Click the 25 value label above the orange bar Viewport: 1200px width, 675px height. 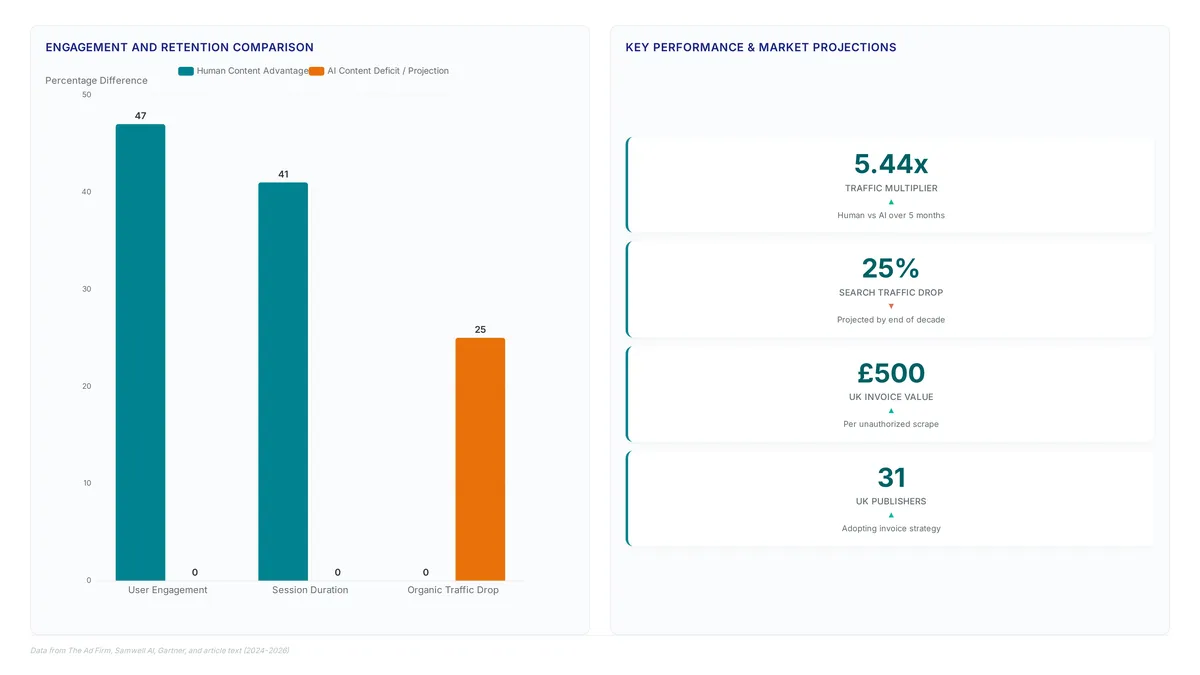(x=480, y=329)
